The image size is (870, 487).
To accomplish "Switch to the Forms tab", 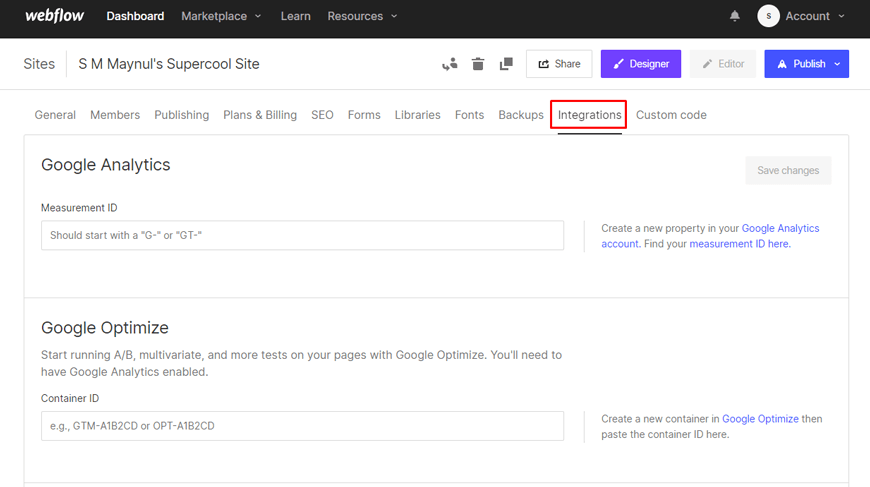I will (364, 115).
